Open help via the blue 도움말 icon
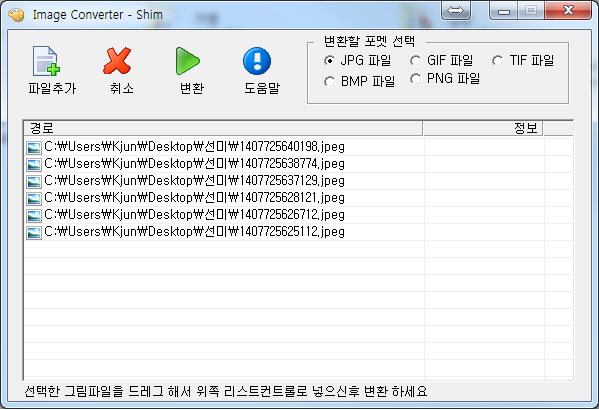 pos(257,61)
